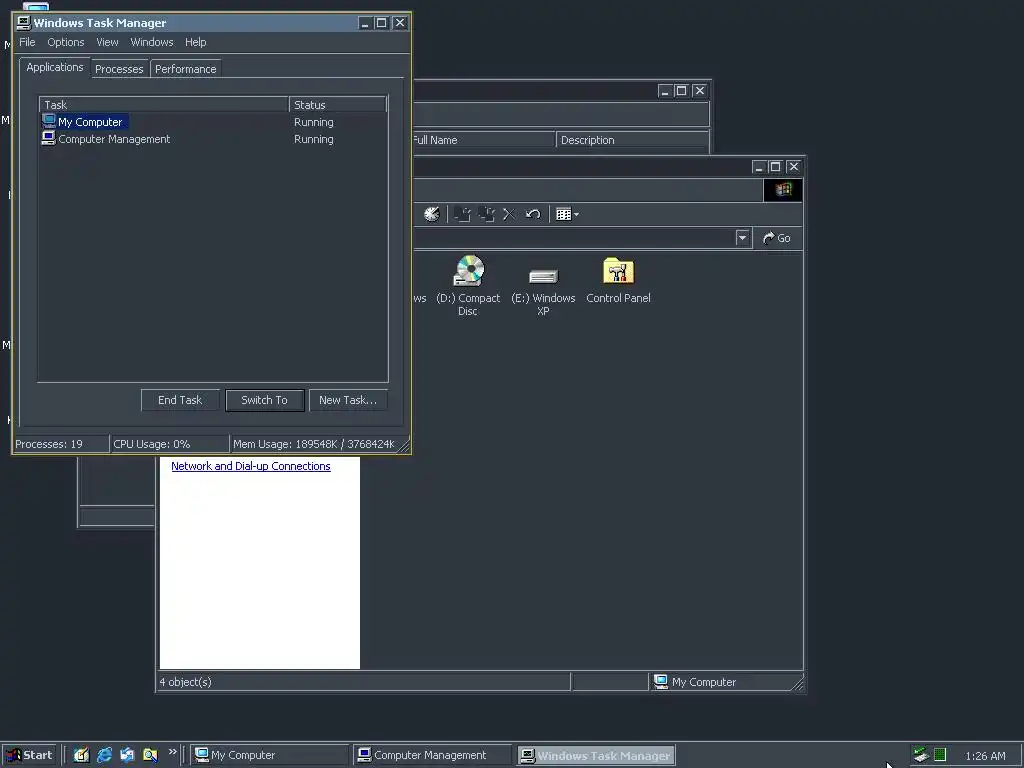The height and width of the screenshot is (768, 1024).
Task: Switch to My Computer taskbar button
Action: (x=270, y=755)
